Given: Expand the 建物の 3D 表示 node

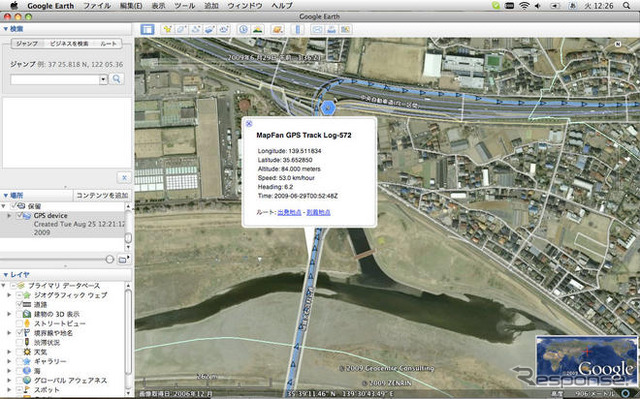Looking at the screenshot, I should tap(9, 314).
